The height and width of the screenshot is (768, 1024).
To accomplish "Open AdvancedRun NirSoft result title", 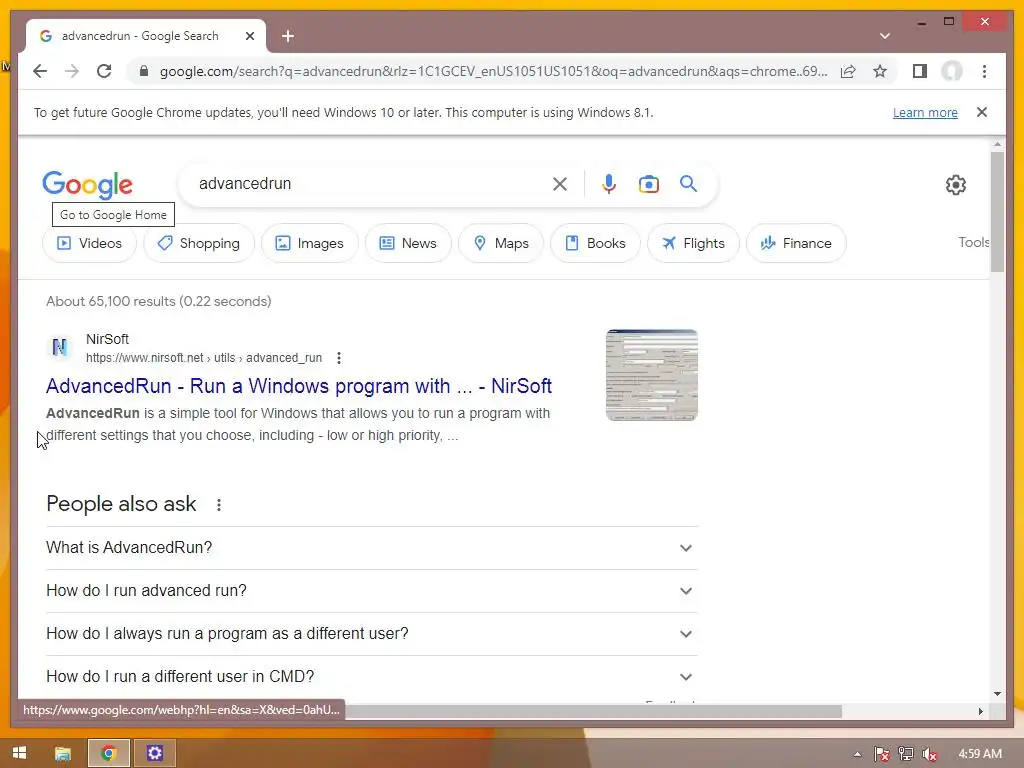I will click(x=298, y=386).
